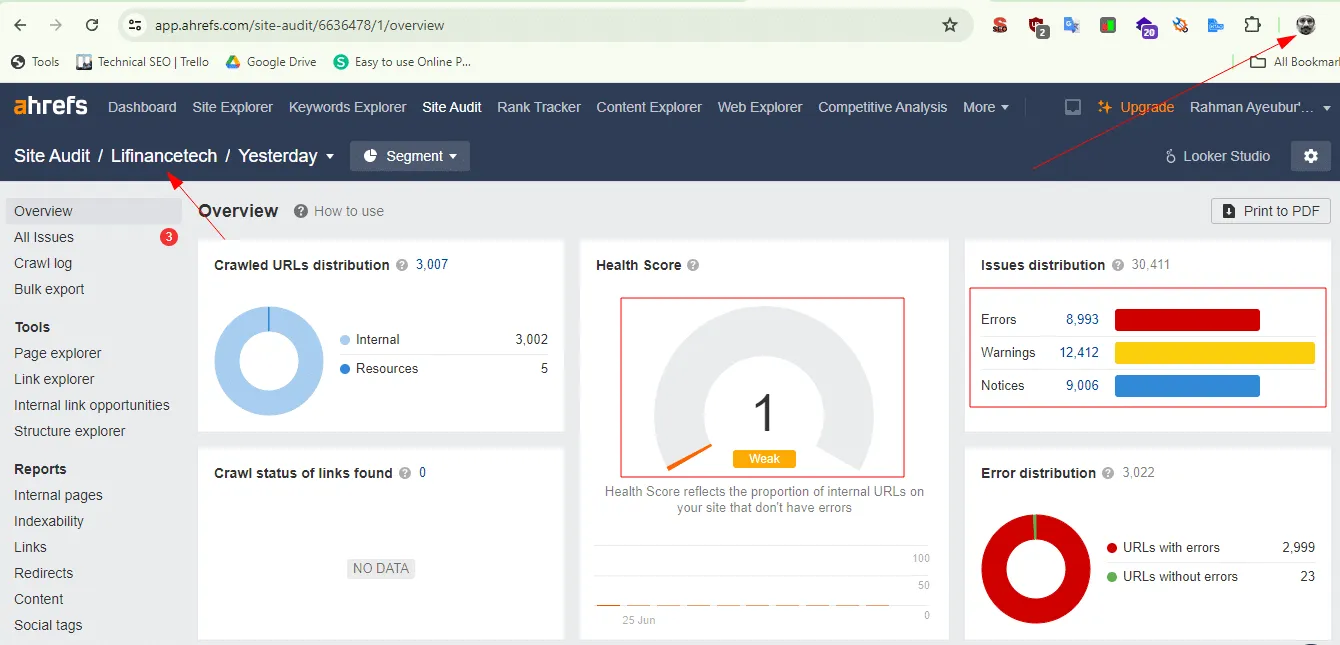This screenshot has height=645, width=1340.
Task: Expand the Yesterday crawl dropdown
Action: pyautogui.click(x=286, y=156)
